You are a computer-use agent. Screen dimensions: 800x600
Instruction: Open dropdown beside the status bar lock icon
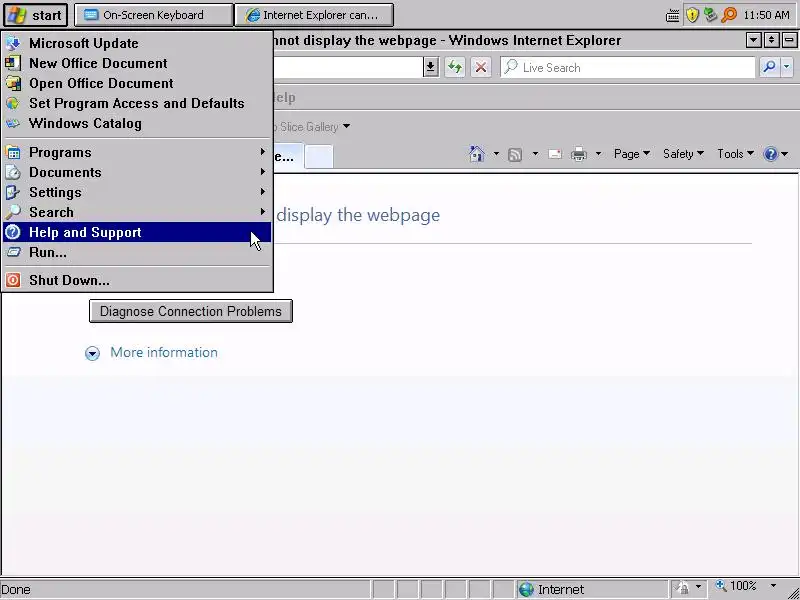698,587
